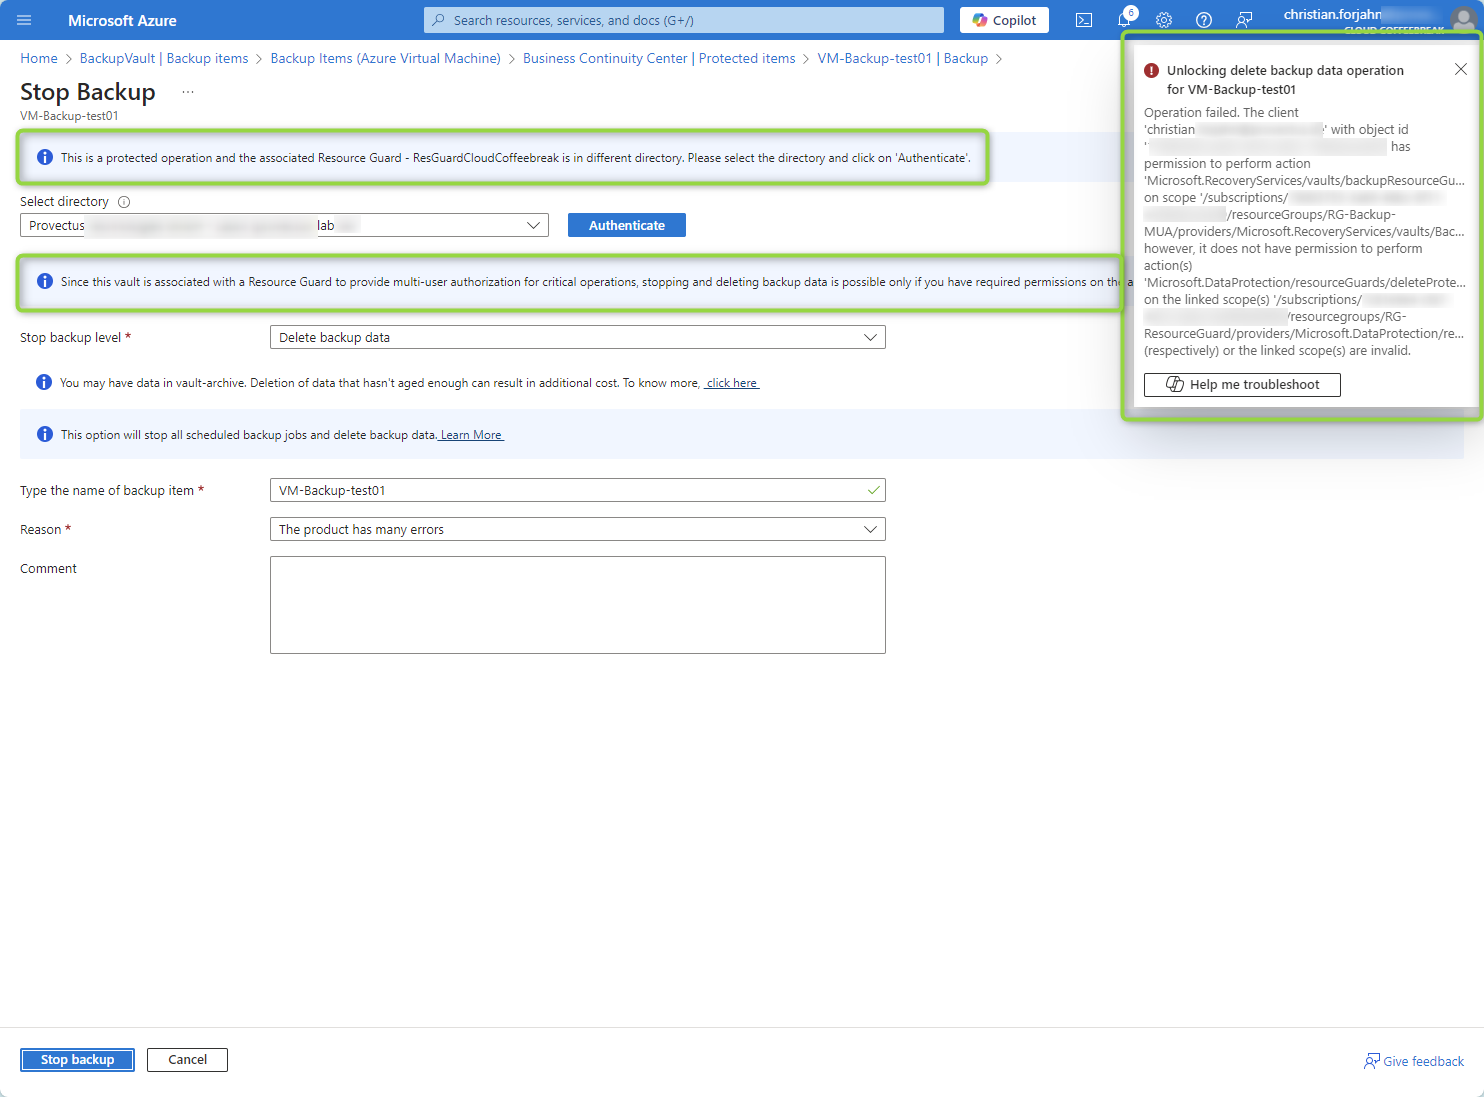Open VM-Backup-test01 | Backup breadcrumb
Viewport: 1484px width, 1097px height.
point(903,58)
